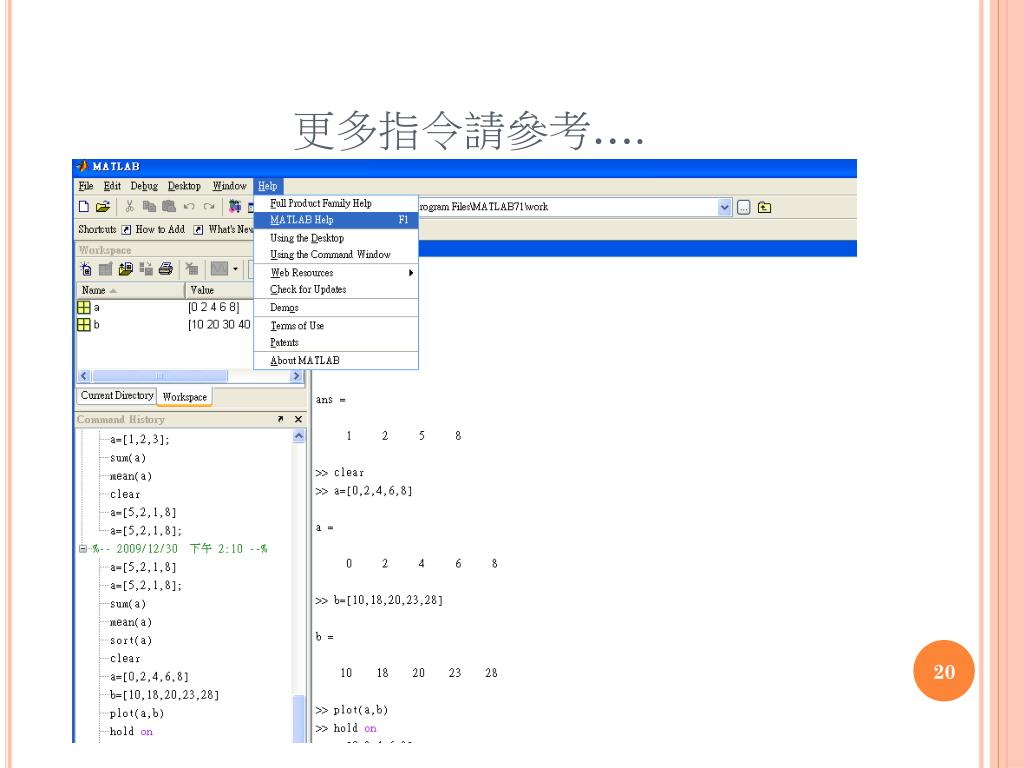Select MATLAB Help menu entry
This screenshot has height=768, width=1024.
coord(336,220)
